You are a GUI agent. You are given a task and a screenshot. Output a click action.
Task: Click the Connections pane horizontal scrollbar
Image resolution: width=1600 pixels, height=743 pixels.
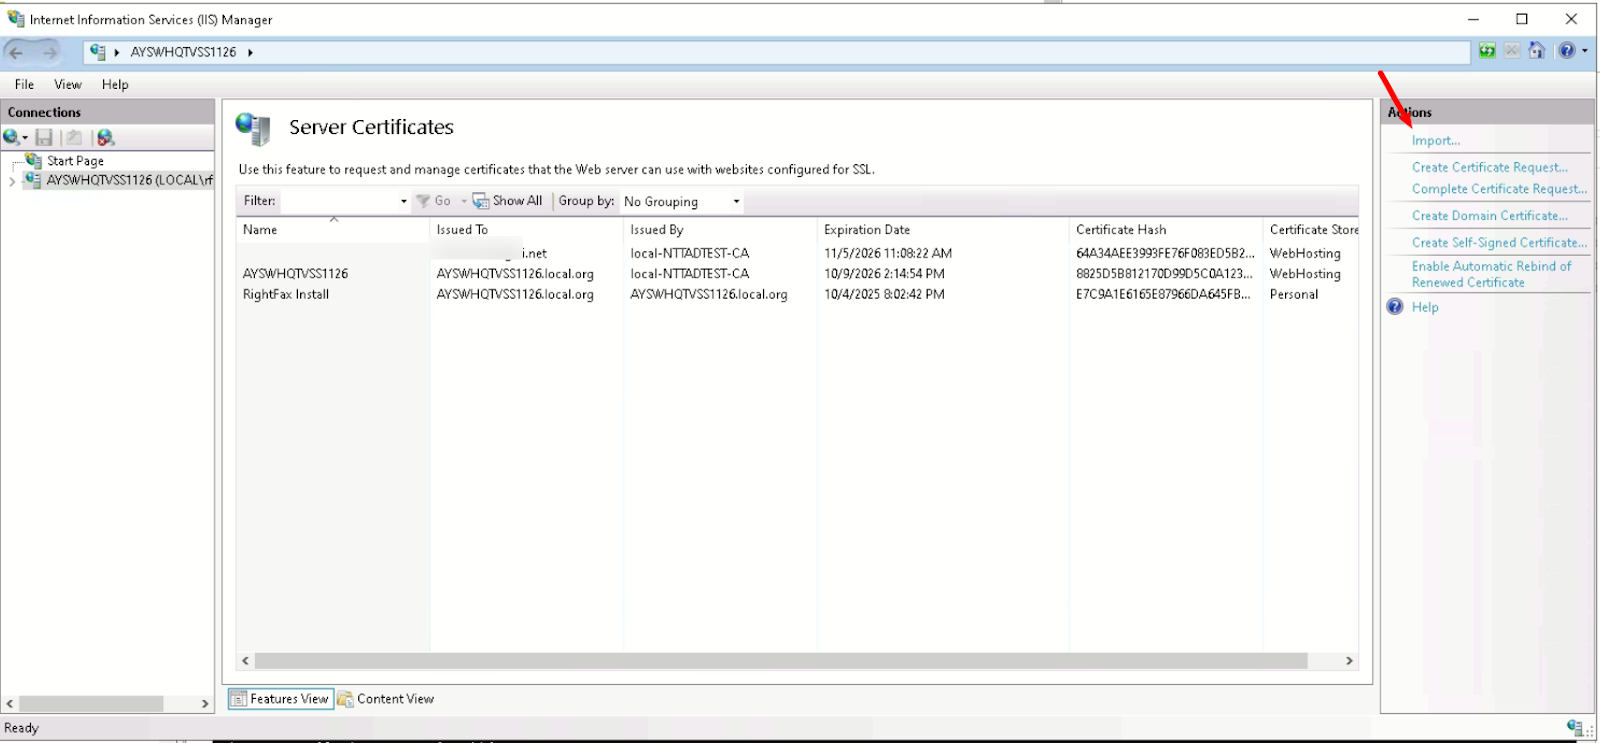pos(91,704)
